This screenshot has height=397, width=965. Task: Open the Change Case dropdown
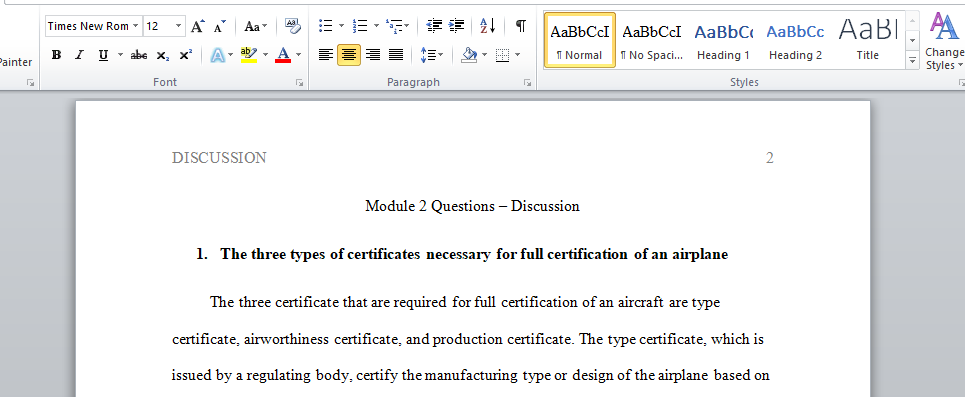pyautogui.click(x=256, y=26)
